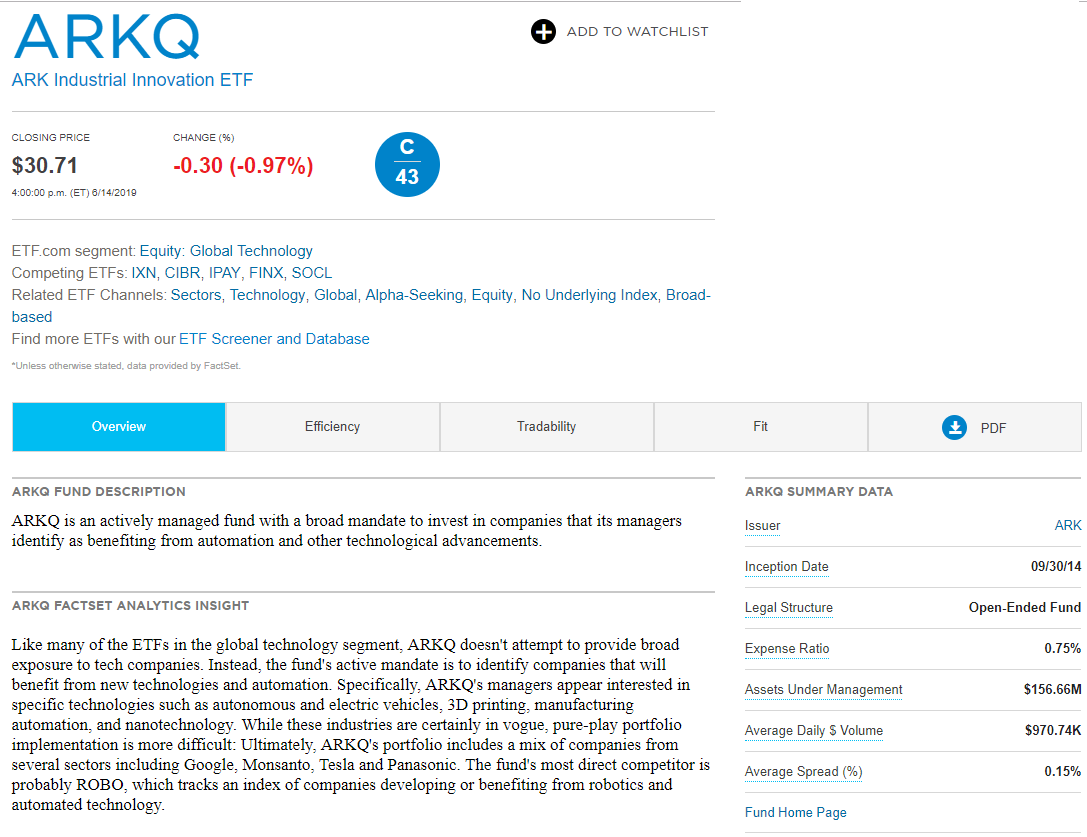Click the inception date value 09/30/14

tap(1056, 567)
